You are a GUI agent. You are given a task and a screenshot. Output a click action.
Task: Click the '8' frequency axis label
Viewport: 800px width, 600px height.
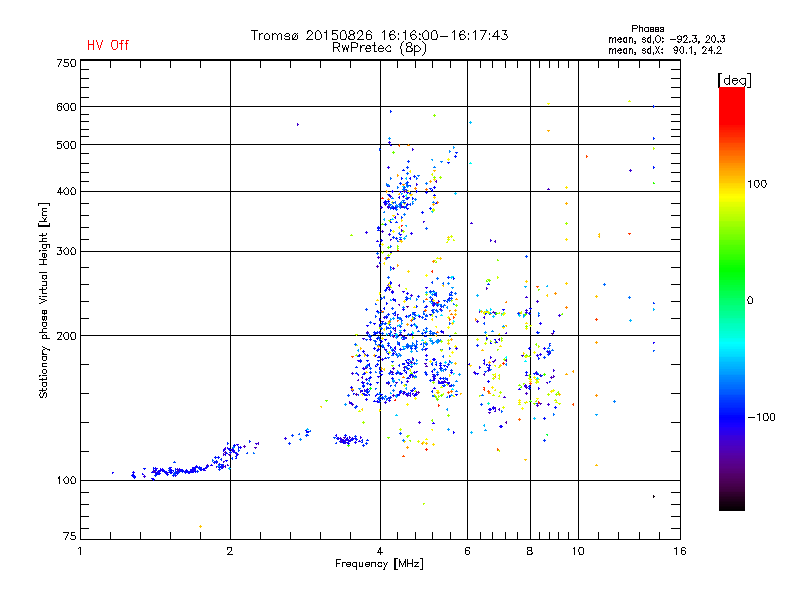530,551
